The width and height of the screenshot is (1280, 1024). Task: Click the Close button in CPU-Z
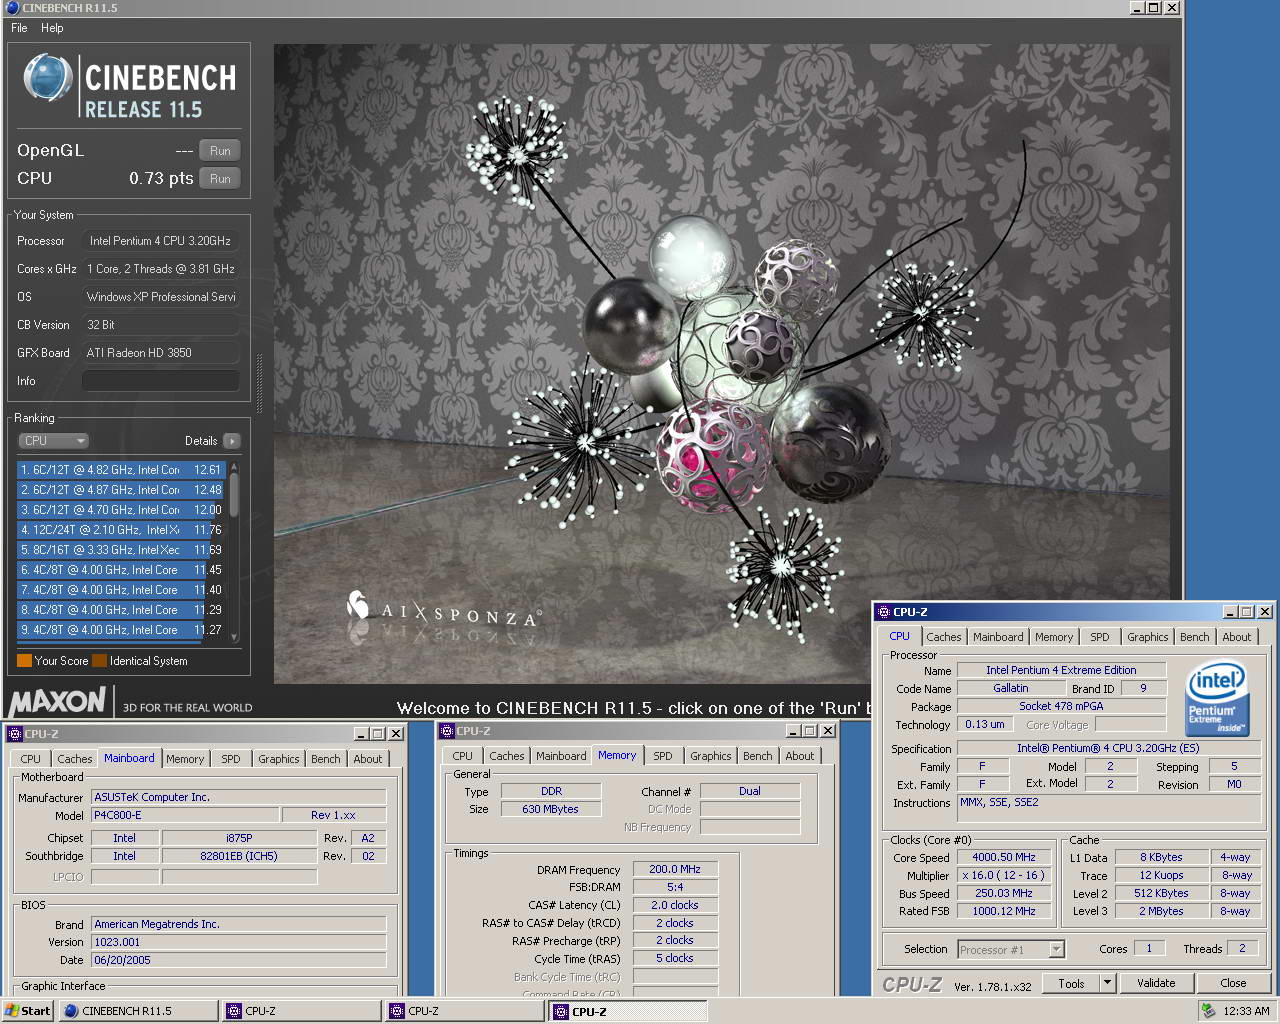[x=1233, y=984]
